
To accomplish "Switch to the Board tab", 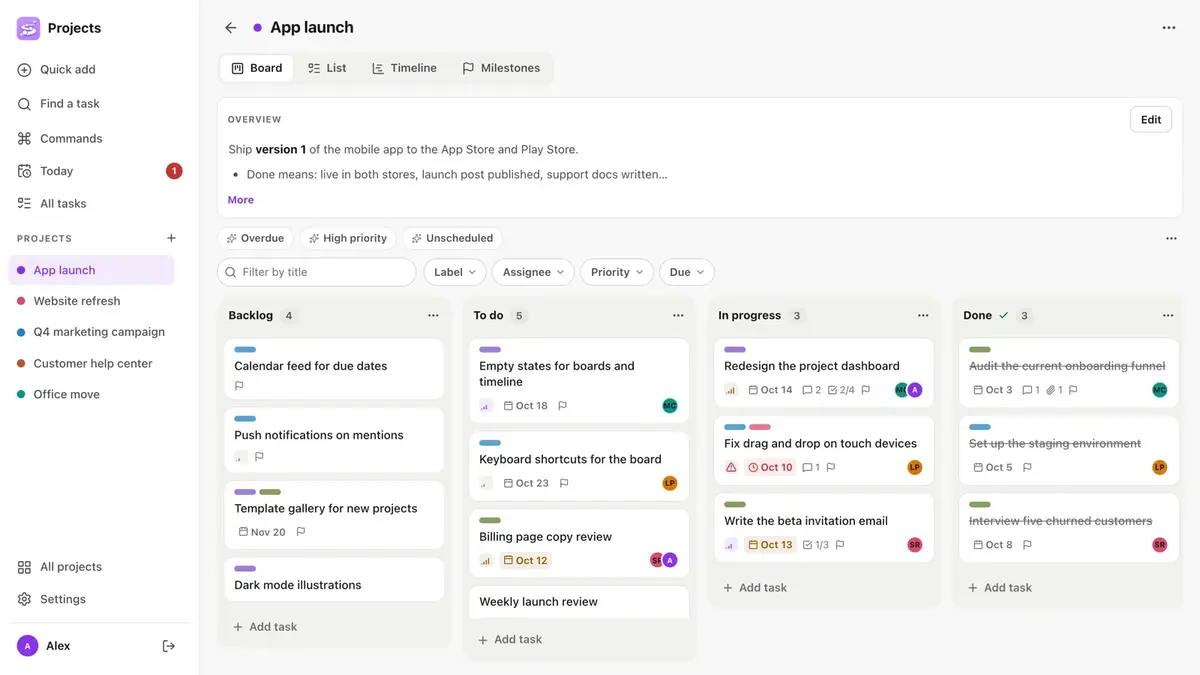I will point(257,68).
